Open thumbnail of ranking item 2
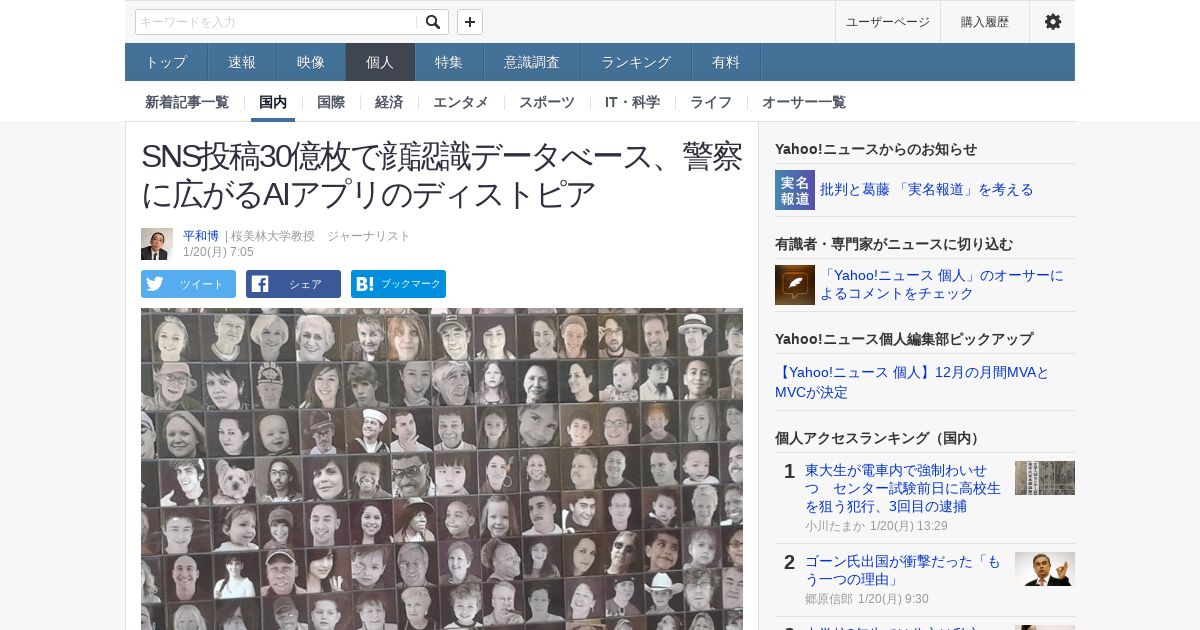Screen dimensions: 1200x630 [x=1045, y=569]
